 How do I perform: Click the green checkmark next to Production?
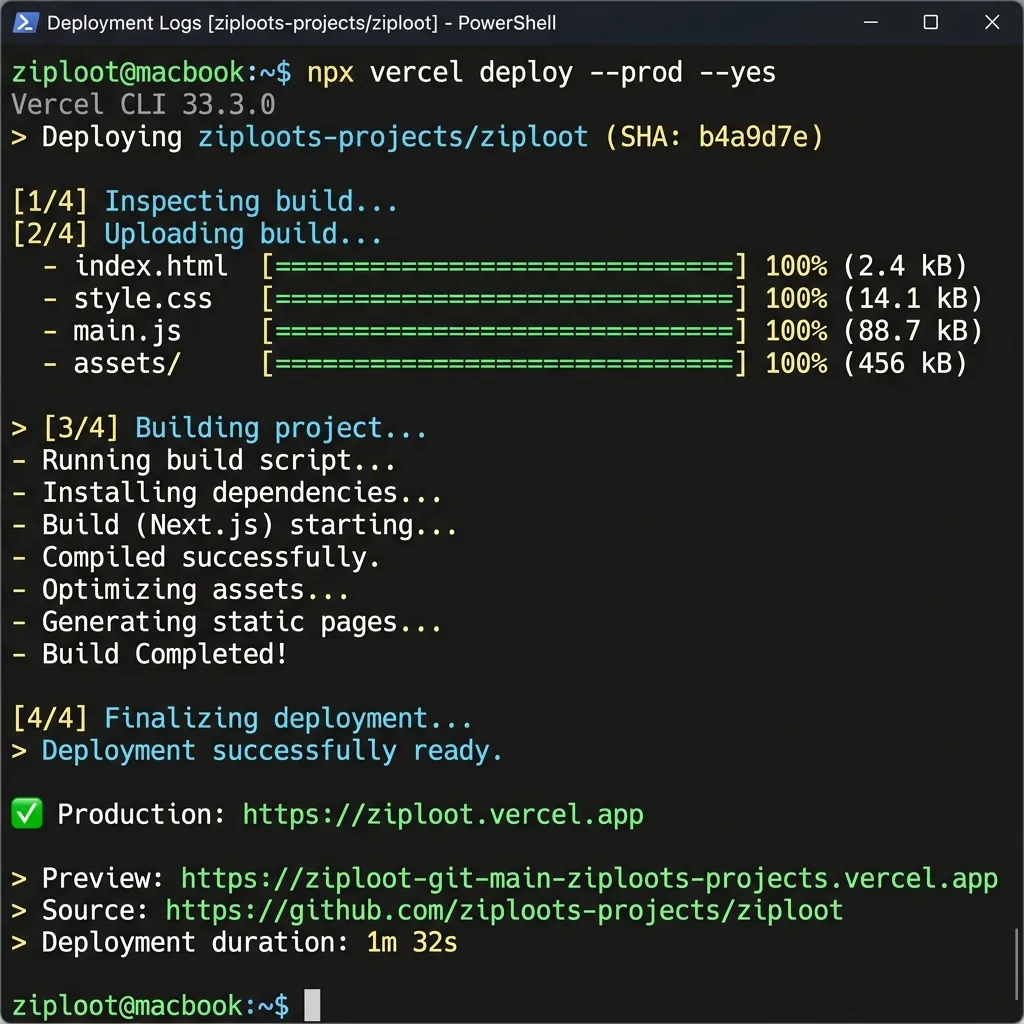tap(27, 814)
